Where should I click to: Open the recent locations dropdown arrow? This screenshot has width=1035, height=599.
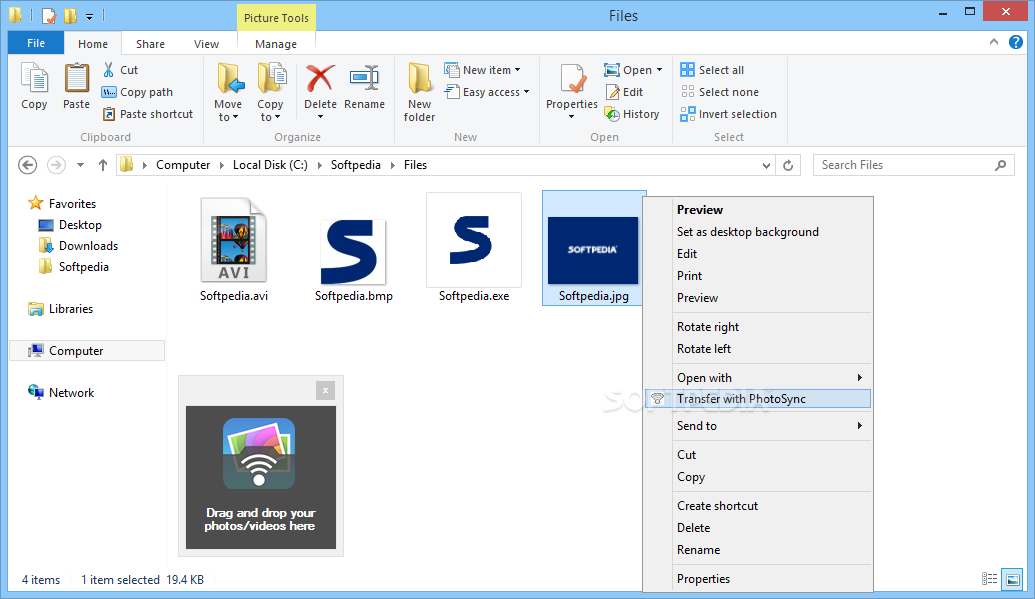pyautogui.click(x=81, y=164)
